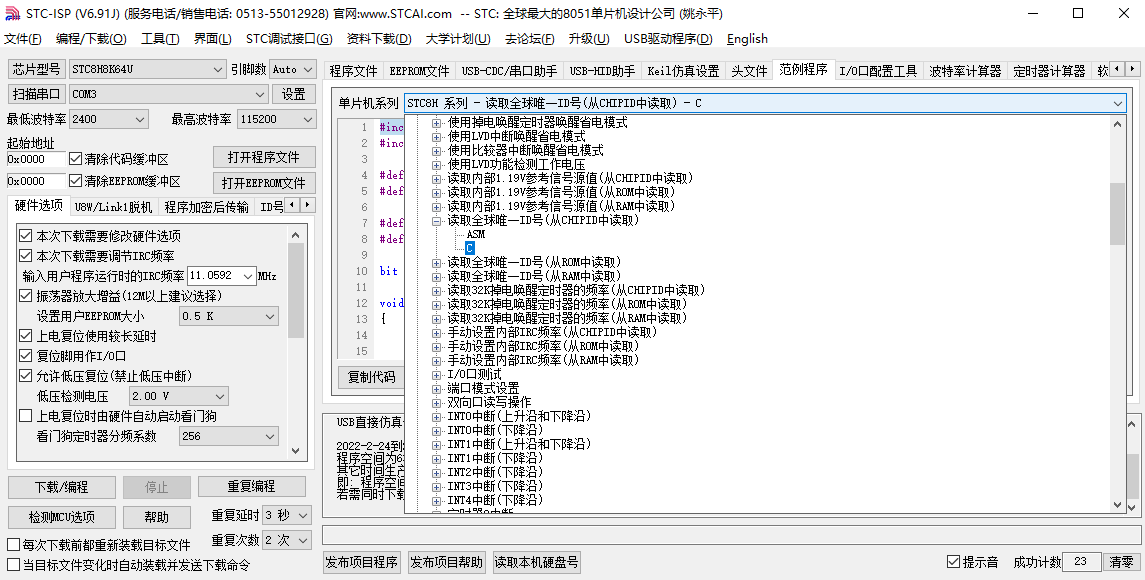Open STC调试接口 menu
Screen dimensions: 1145x580
tap(289, 39)
